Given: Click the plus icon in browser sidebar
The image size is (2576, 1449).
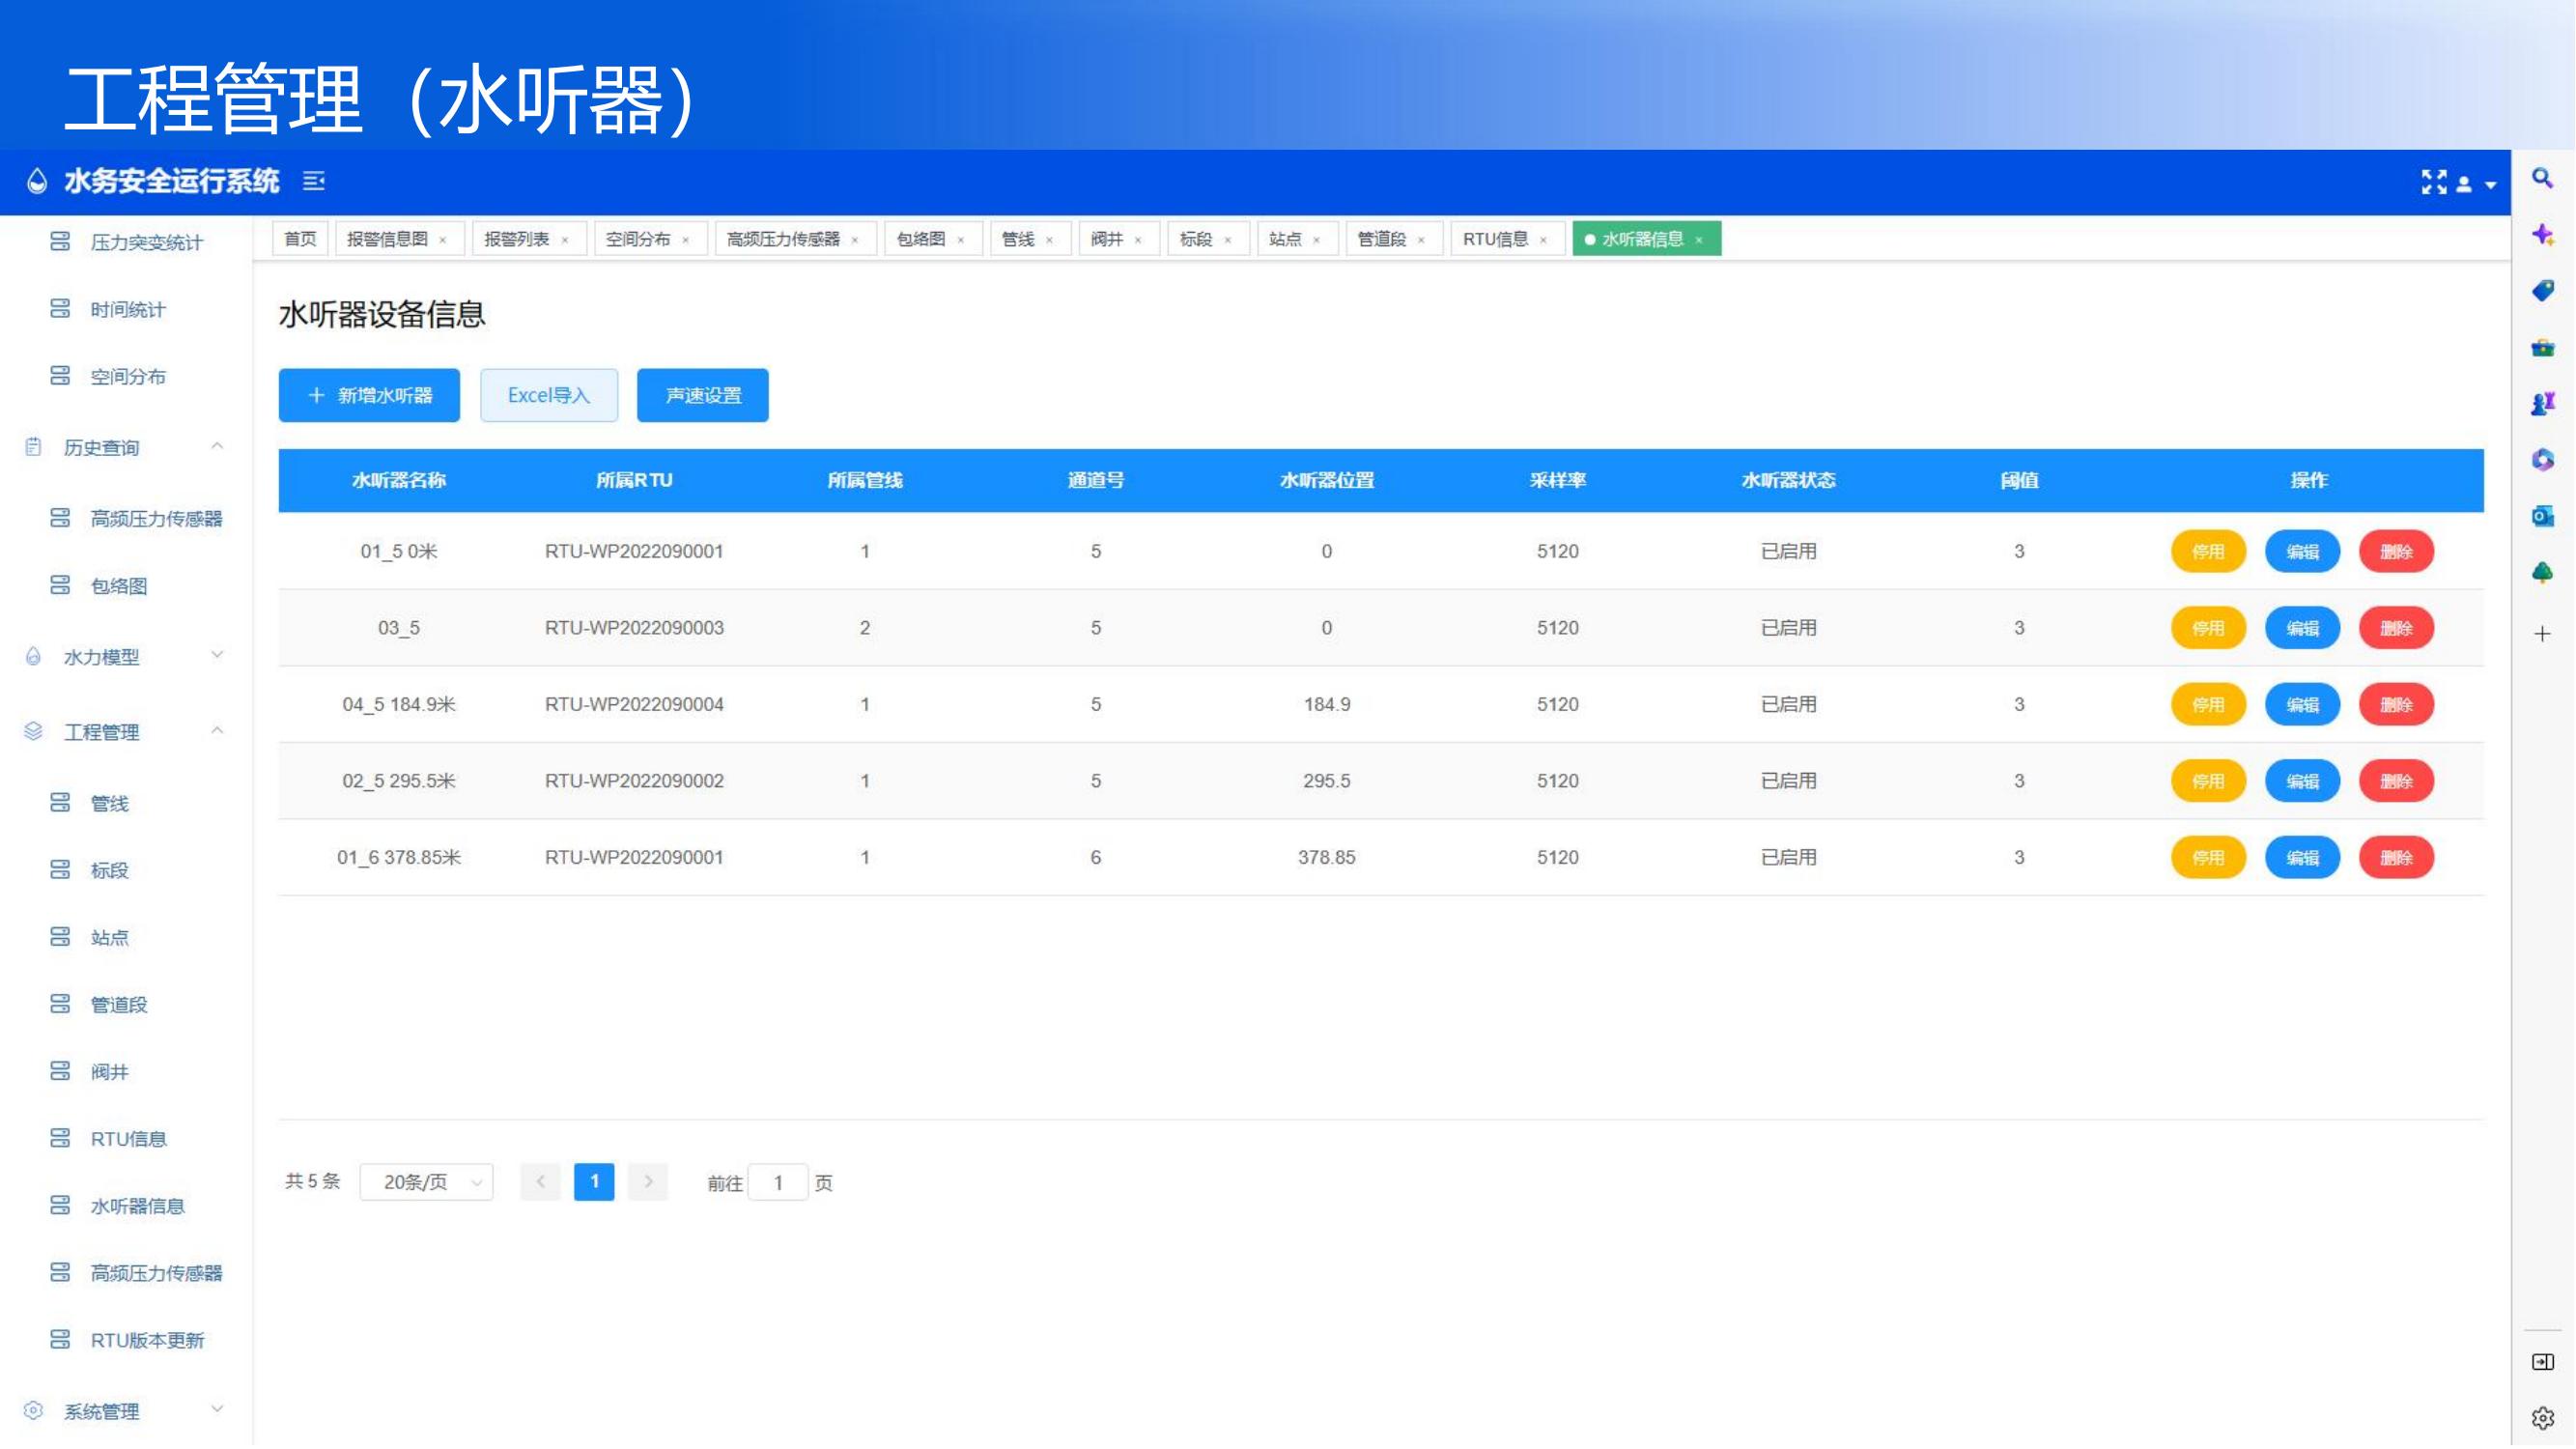Looking at the screenshot, I should [x=2542, y=634].
